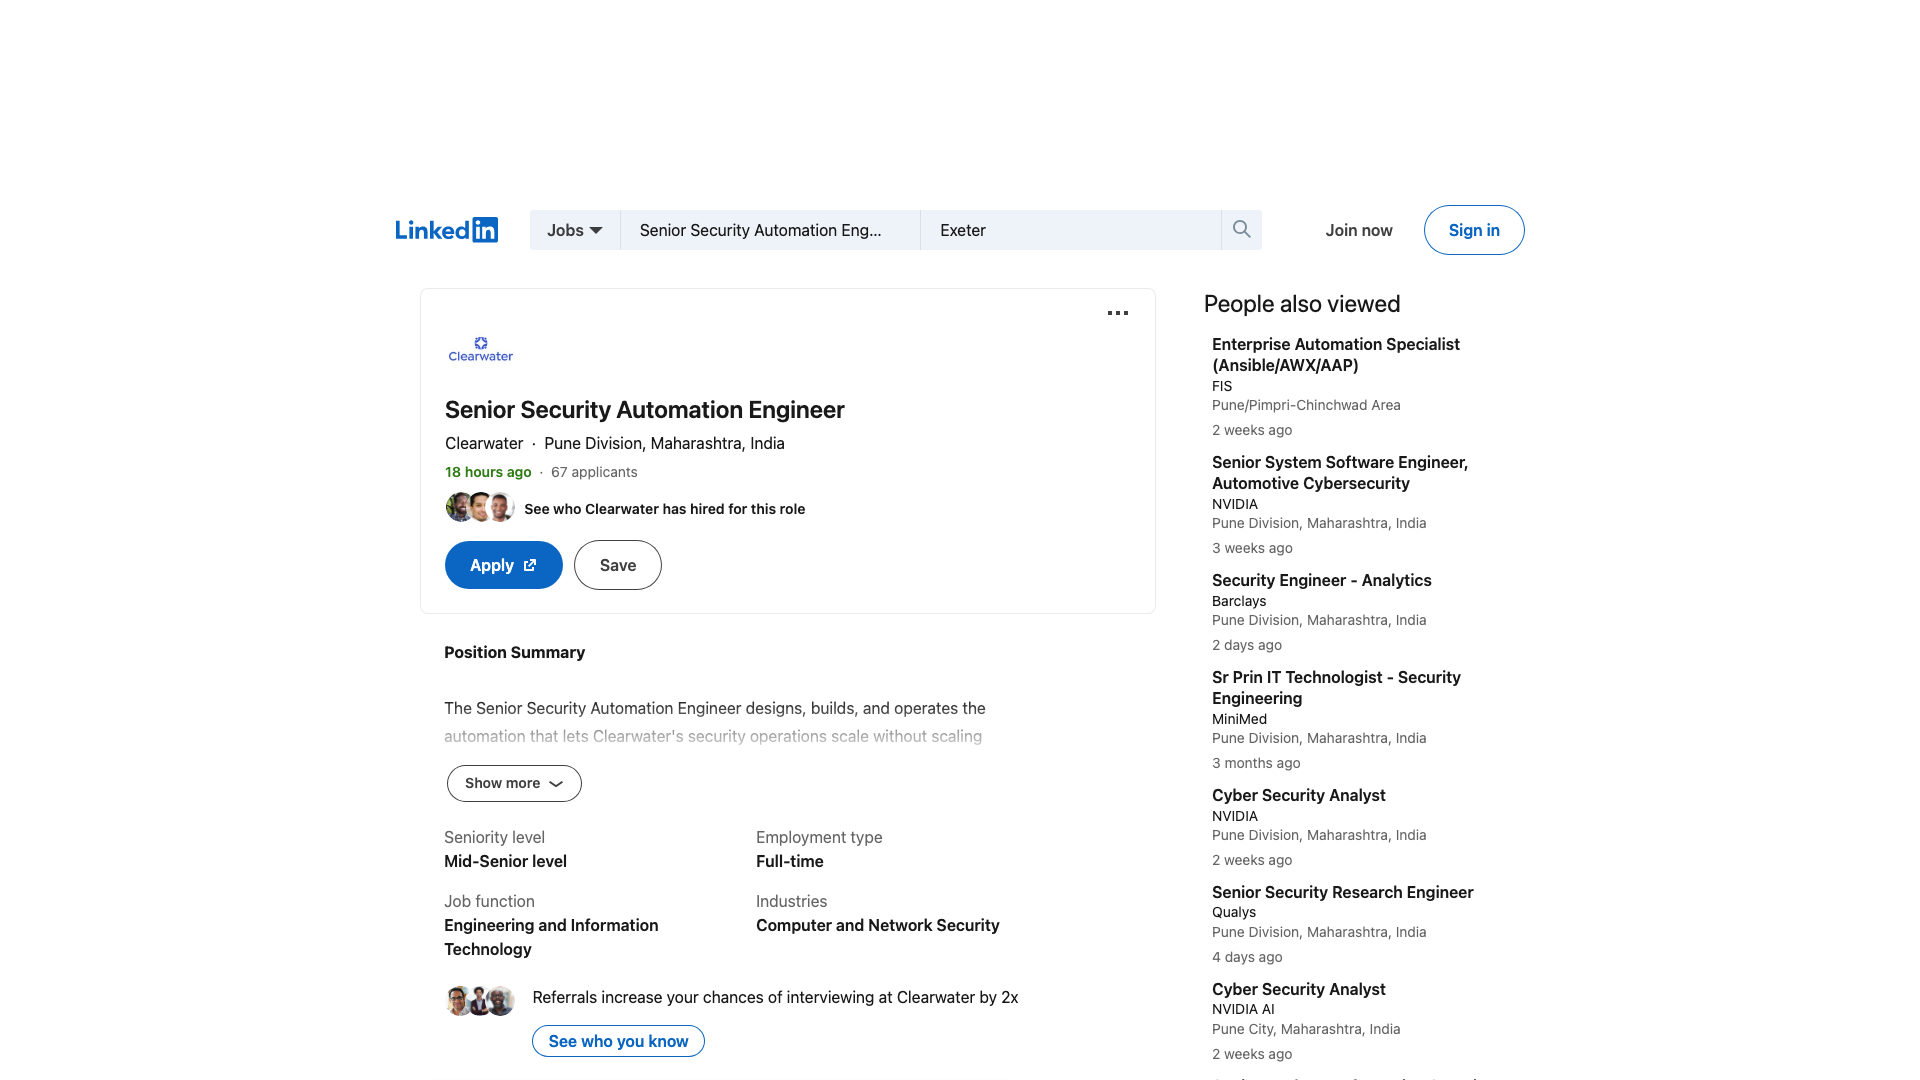The width and height of the screenshot is (1920, 1080).
Task: Open Cyber Security Analyst job at NVIDIA
Action: 1299,795
